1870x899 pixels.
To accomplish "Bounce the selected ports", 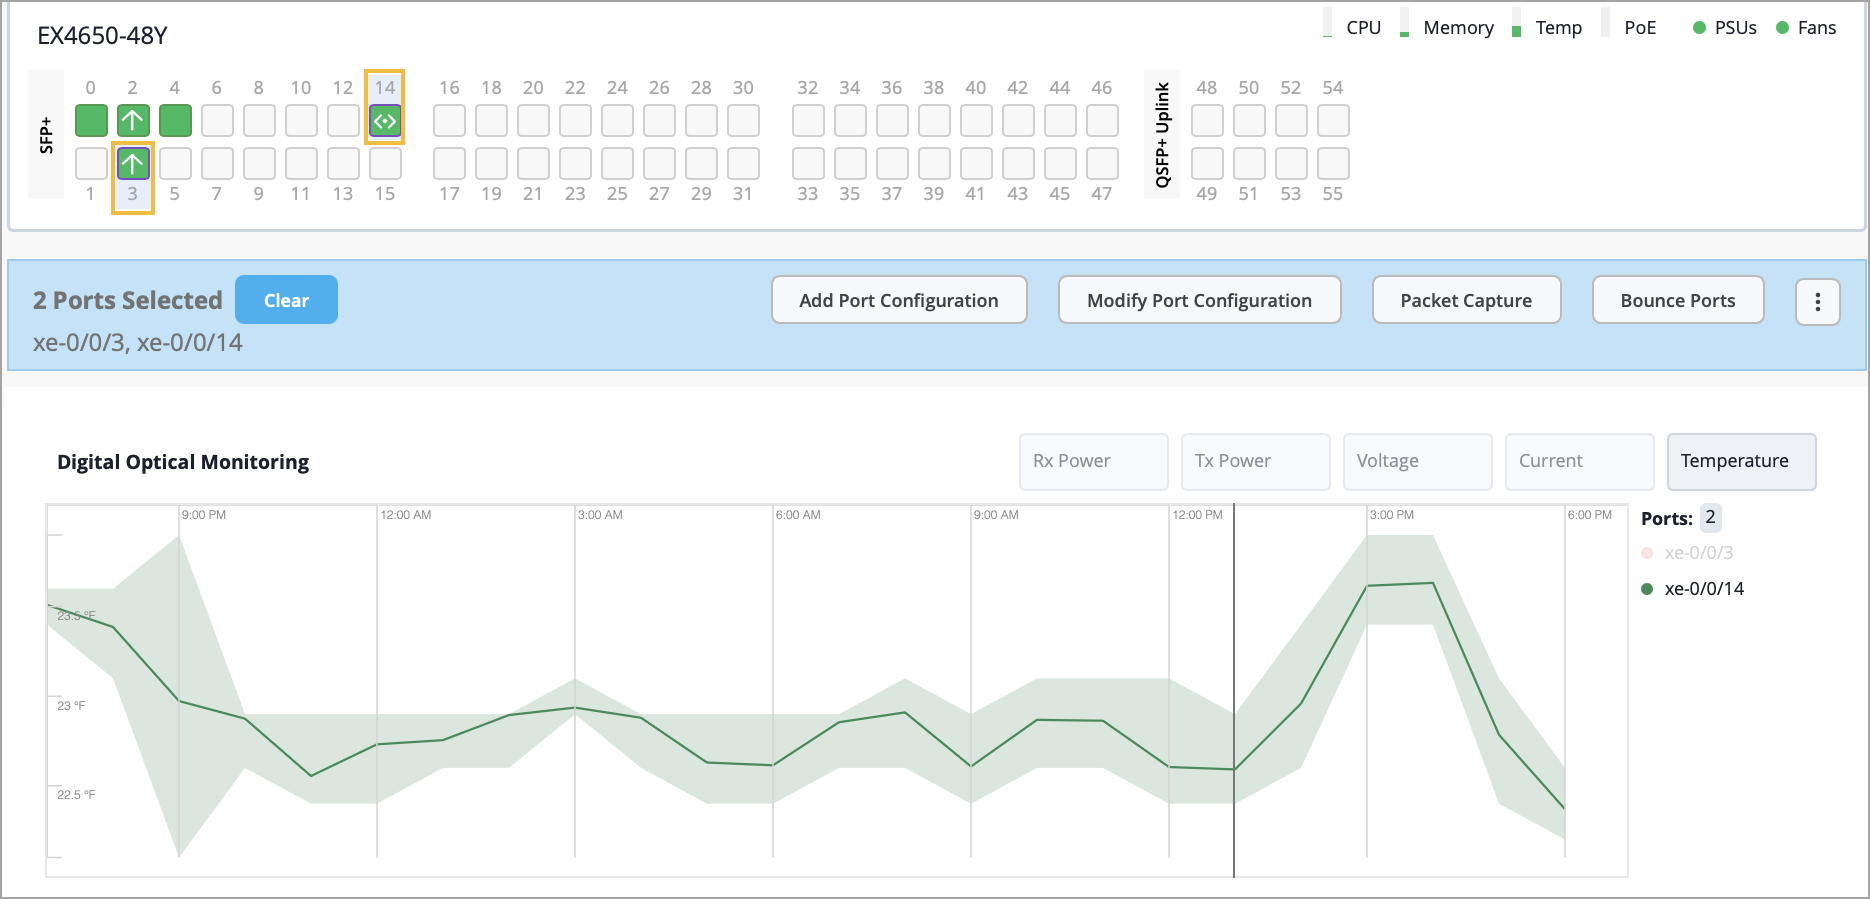I will [x=1678, y=300].
